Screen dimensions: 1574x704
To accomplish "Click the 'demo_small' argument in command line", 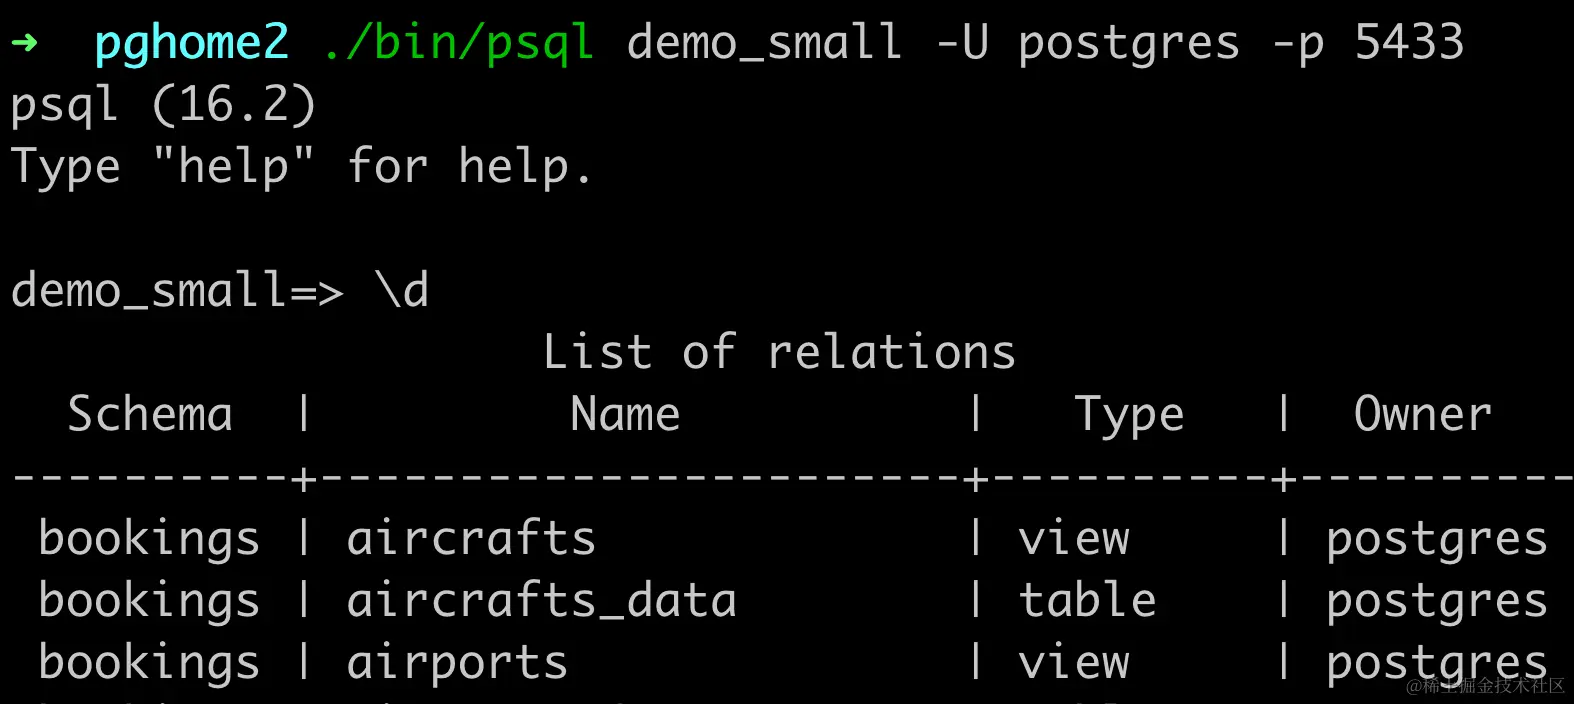I will (765, 44).
